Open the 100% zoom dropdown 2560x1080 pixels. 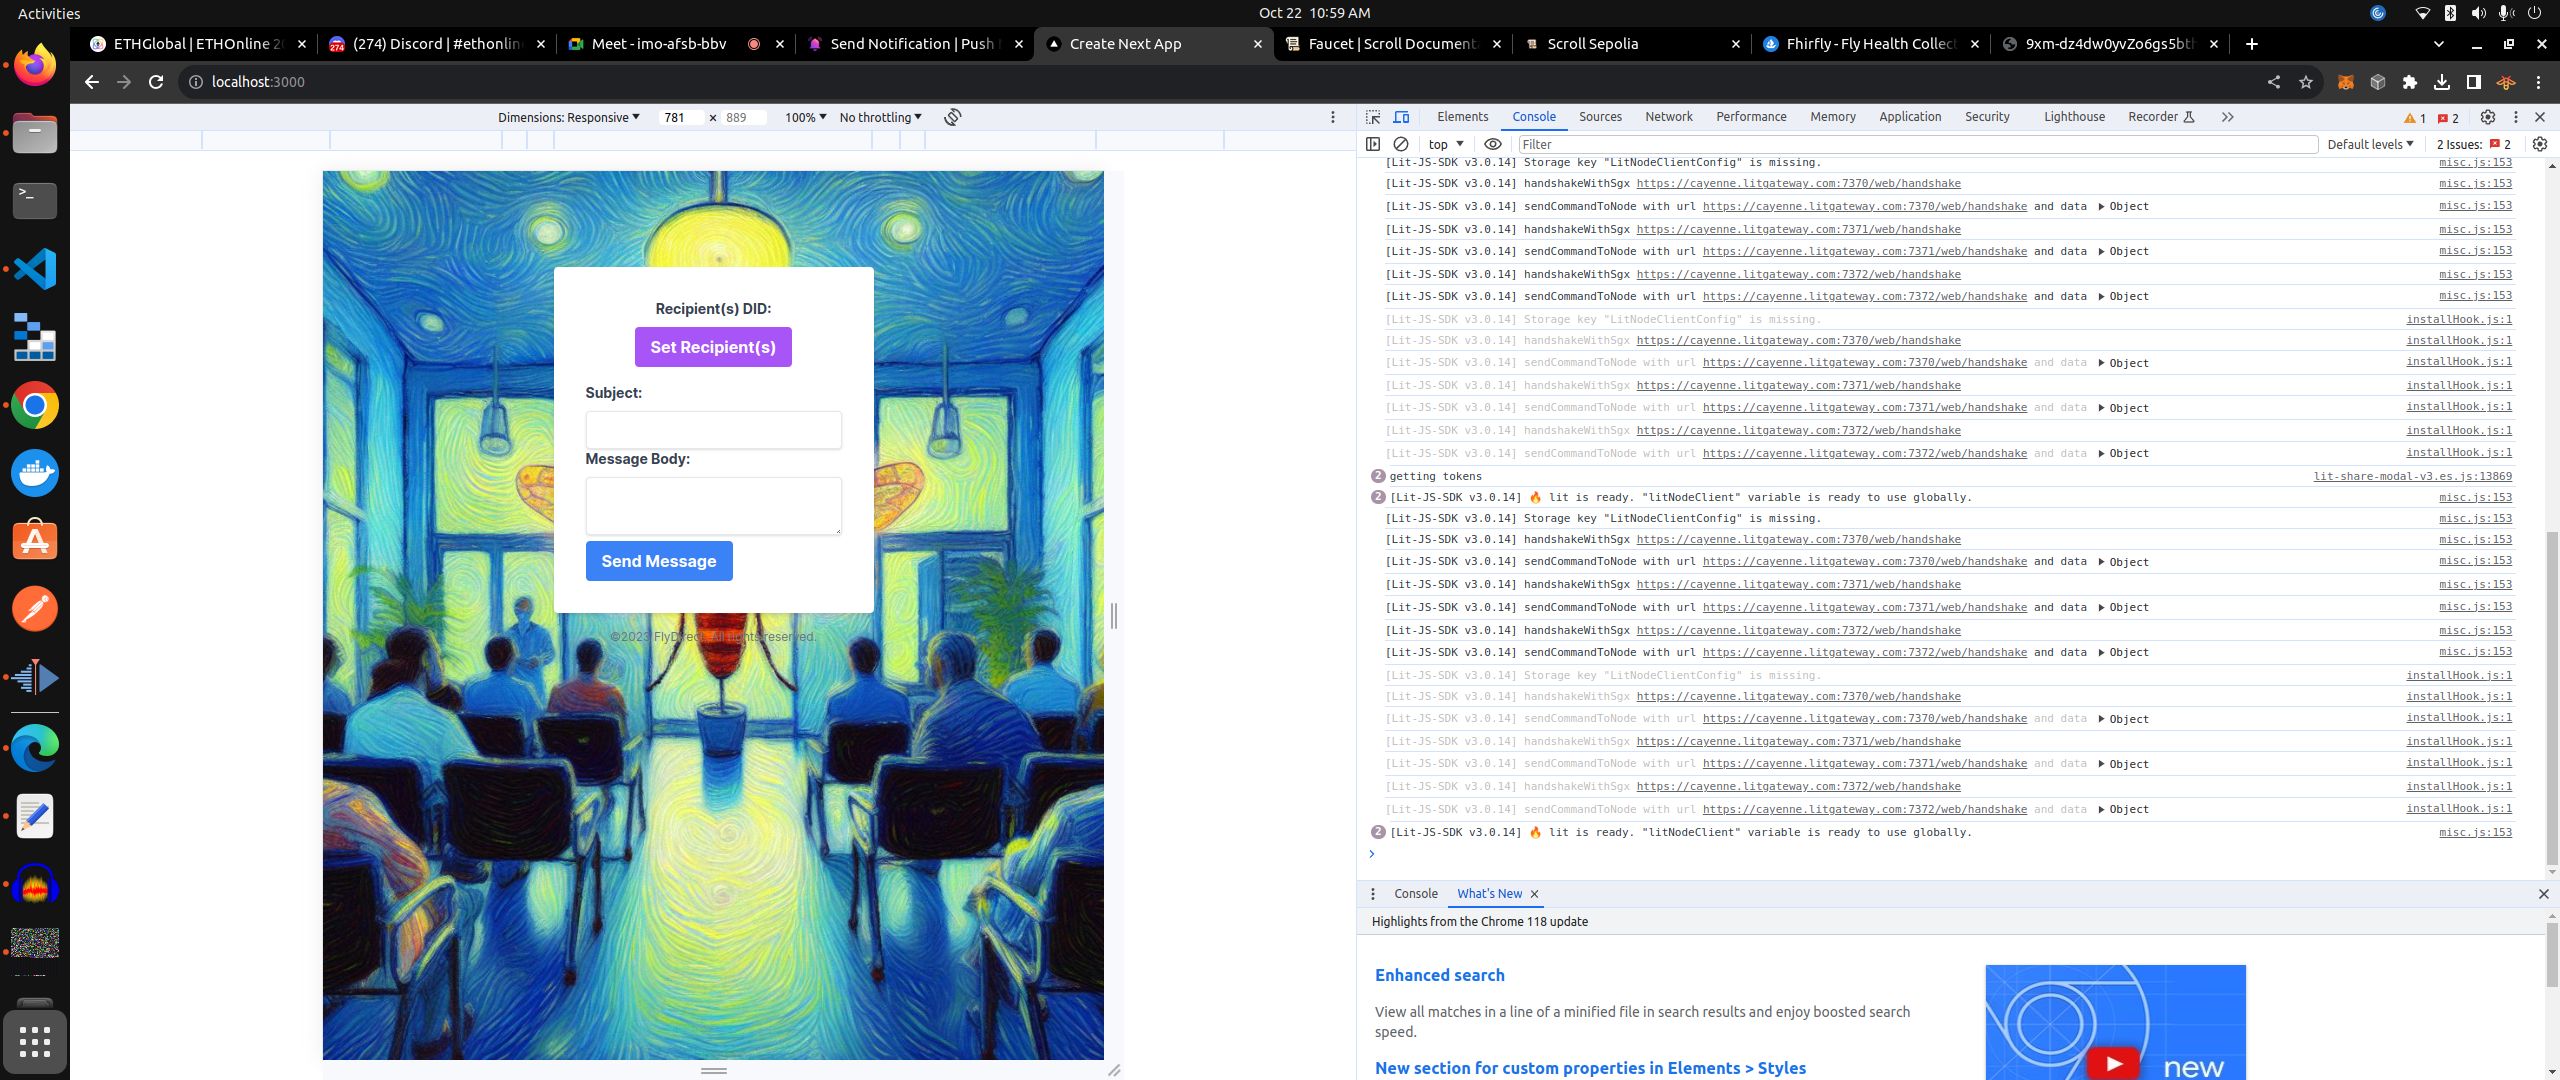click(x=805, y=117)
